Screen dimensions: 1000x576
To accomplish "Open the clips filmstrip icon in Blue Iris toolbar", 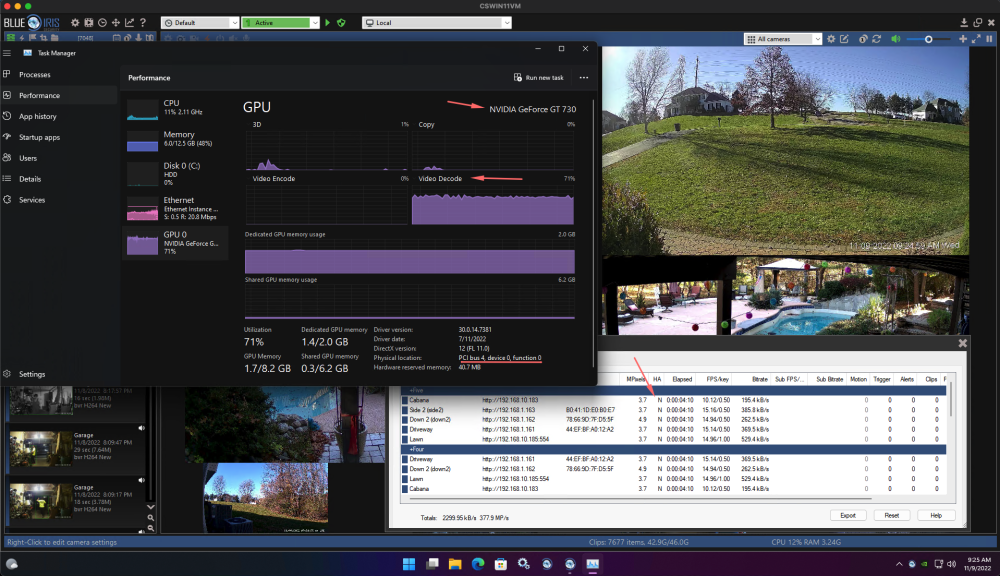I will point(89,22).
